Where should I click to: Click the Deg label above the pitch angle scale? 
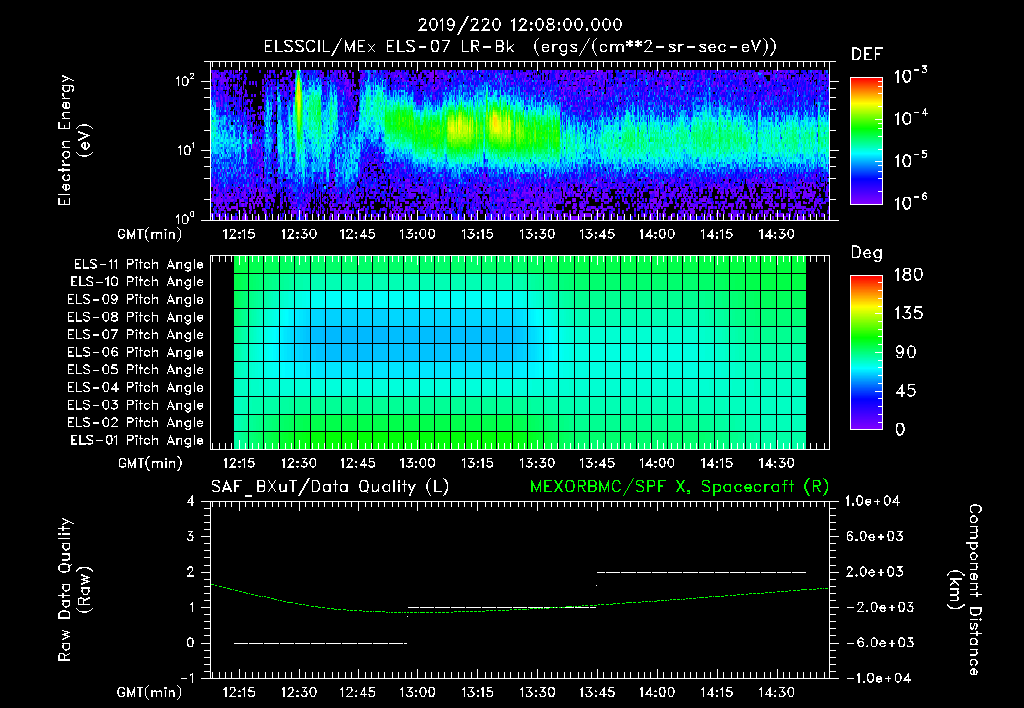(867, 253)
